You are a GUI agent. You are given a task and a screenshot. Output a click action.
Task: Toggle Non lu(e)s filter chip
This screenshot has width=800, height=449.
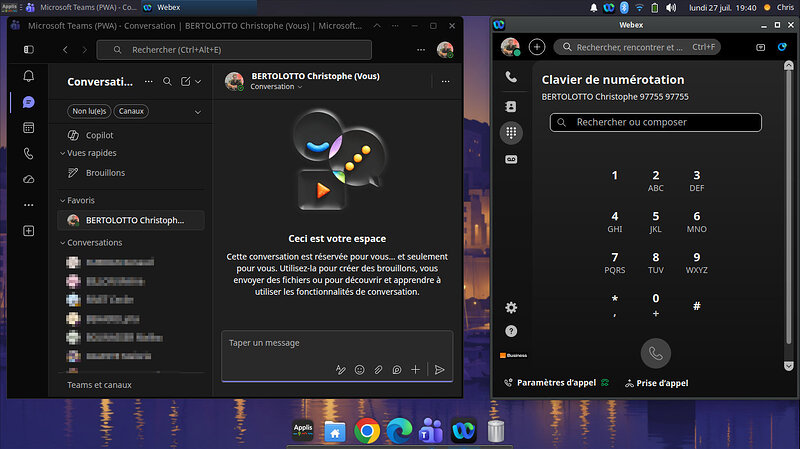point(89,111)
